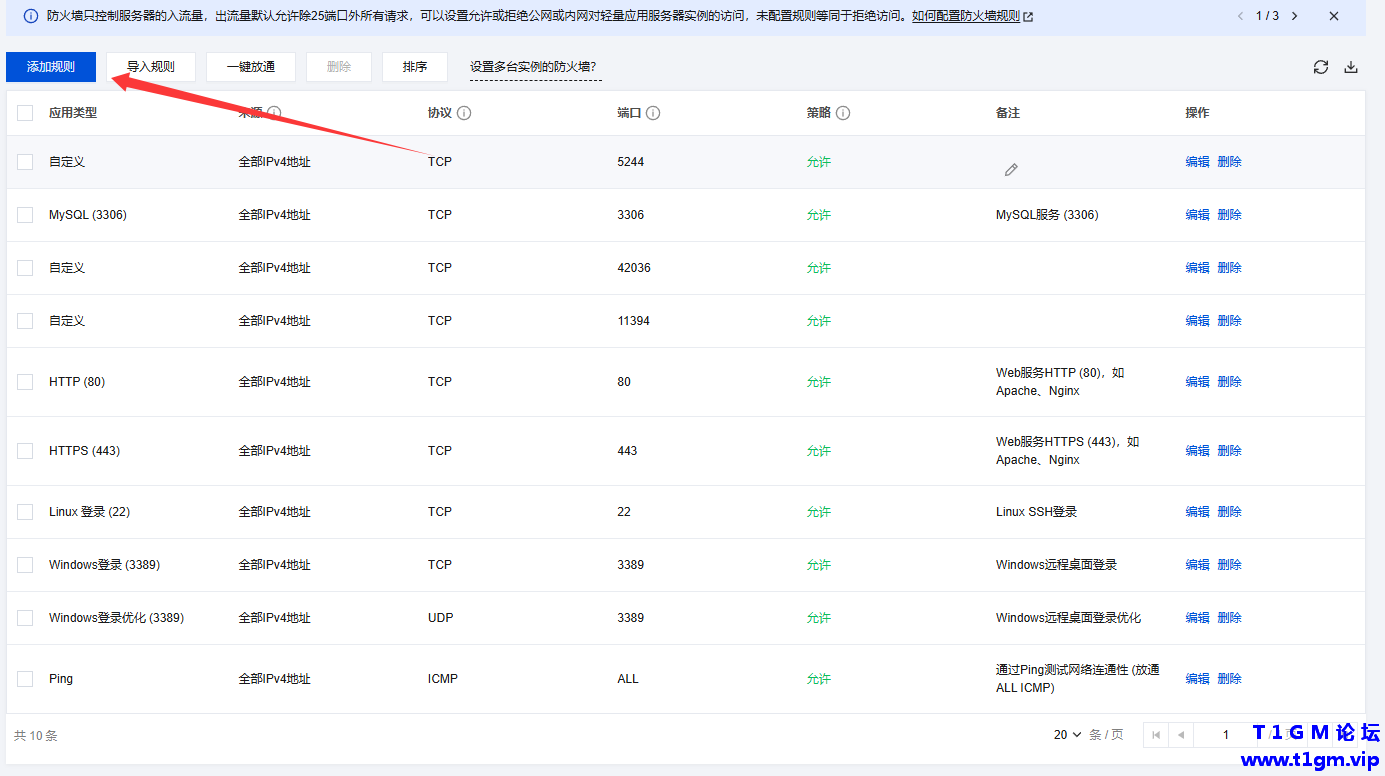
Task: Click the 导入规则 button
Action: 151,67
